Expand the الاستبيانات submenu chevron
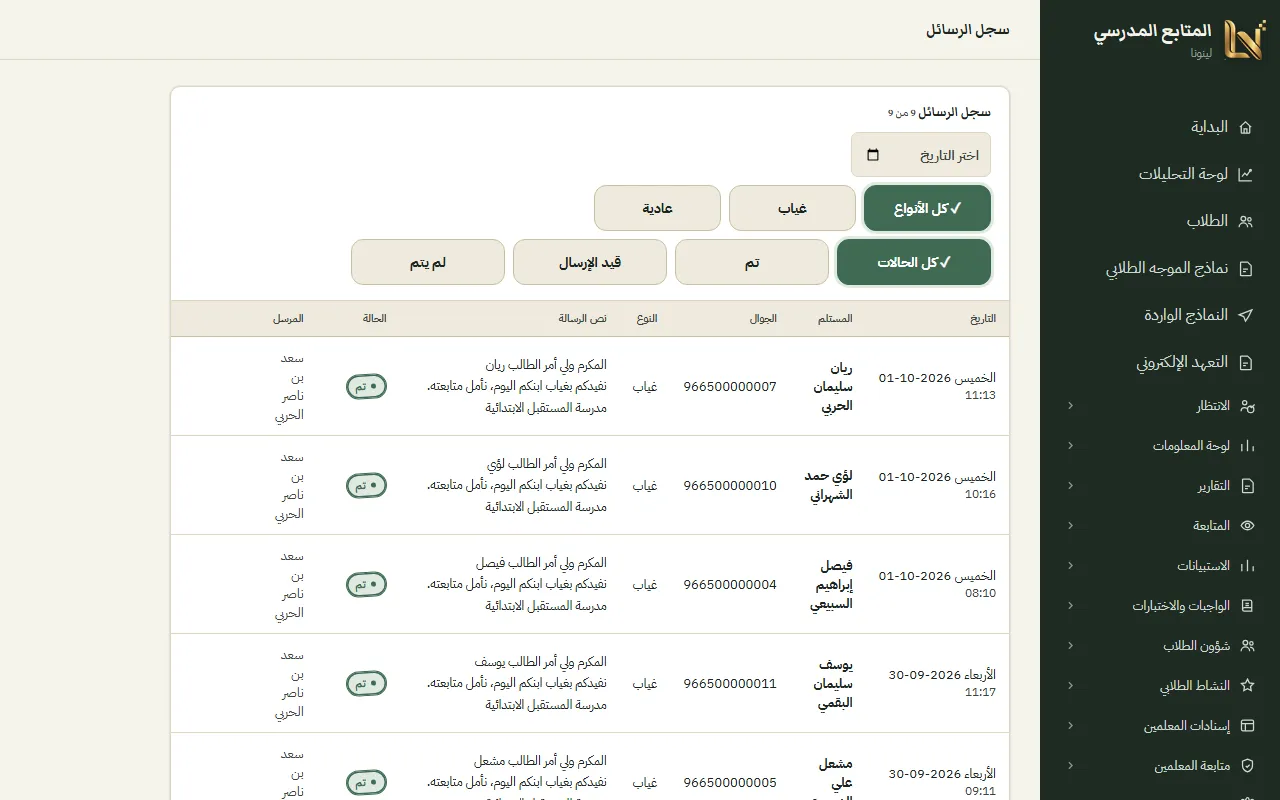This screenshot has width=1280, height=800. click(1070, 566)
